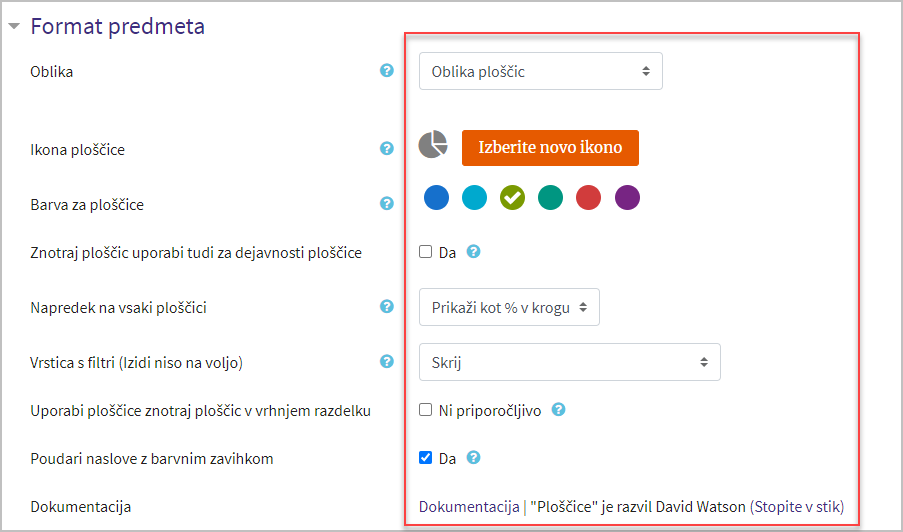
Task: Tick the Ni priporočljivo checkbox
Action: click(x=426, y=409)
